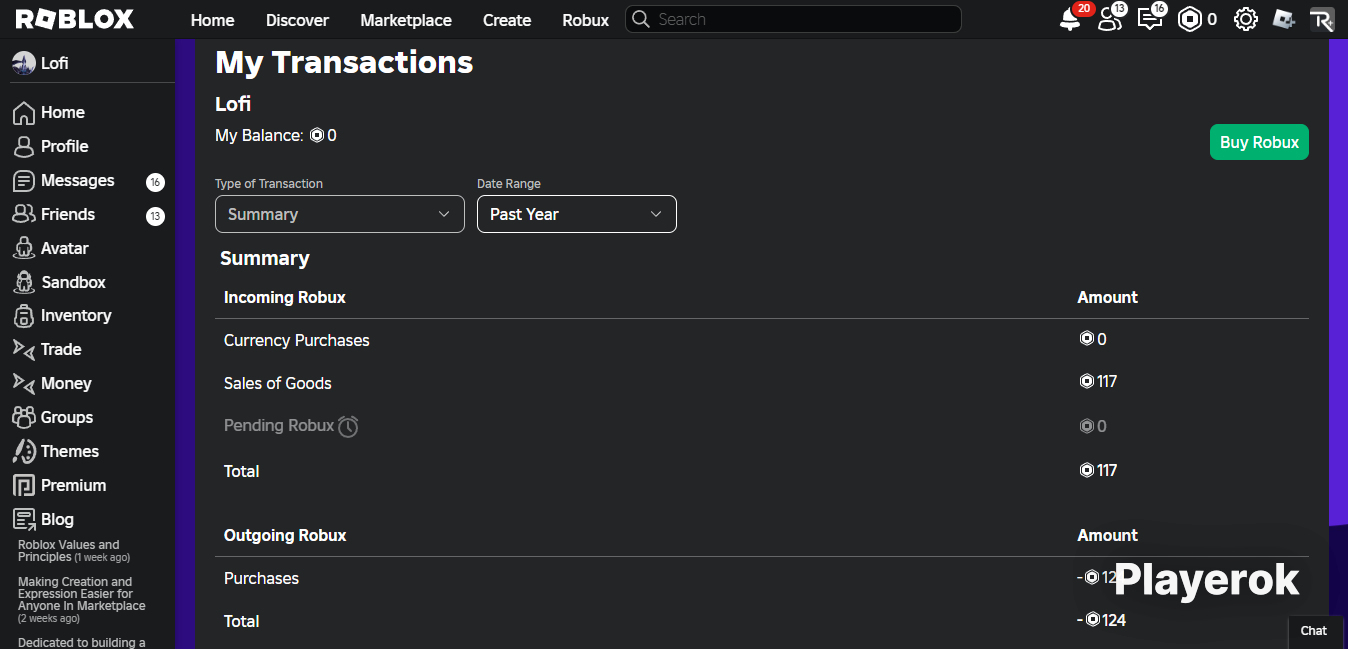1348x649 pixels.
Task: Select Marketplace in the top navigation
Action: pyautogui.click(x=406, y=20)
